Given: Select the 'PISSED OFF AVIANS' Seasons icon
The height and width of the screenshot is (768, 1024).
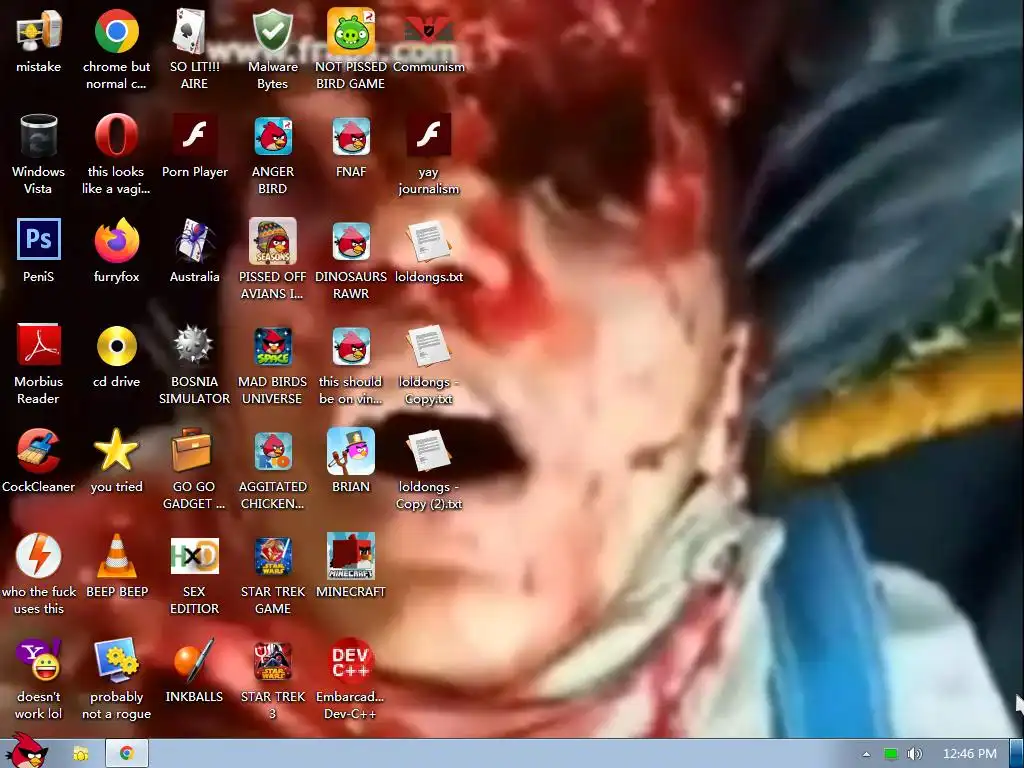Looking at the screenshot, I should 272,240.
